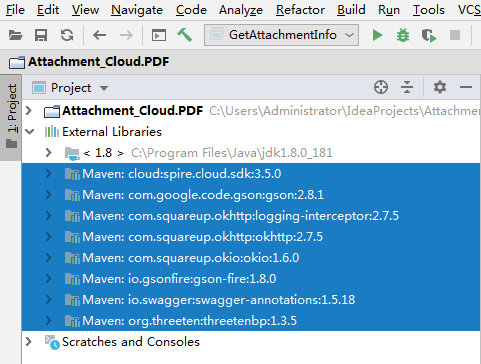Build the project with the hammer icon
This screenshot has width=481, height=364.
pyautogui.click(x=184, y=35)
